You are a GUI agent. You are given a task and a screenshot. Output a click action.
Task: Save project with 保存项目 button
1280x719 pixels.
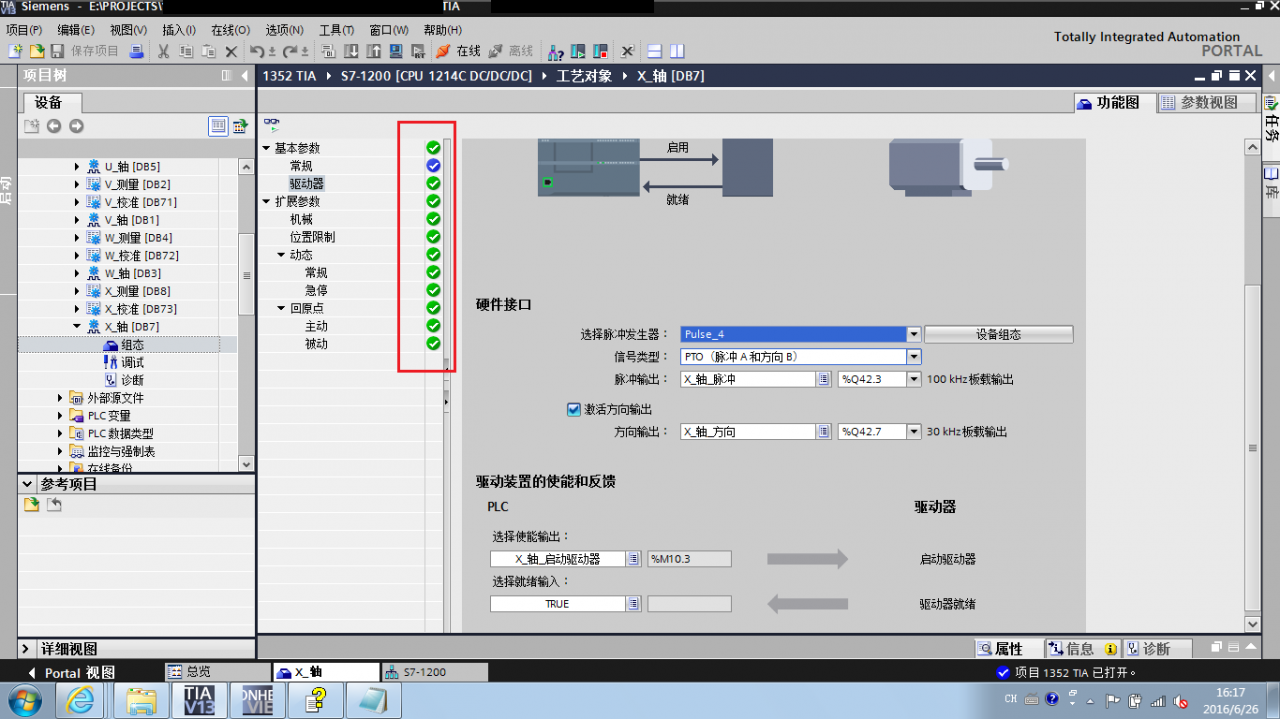tap(85, 51)
